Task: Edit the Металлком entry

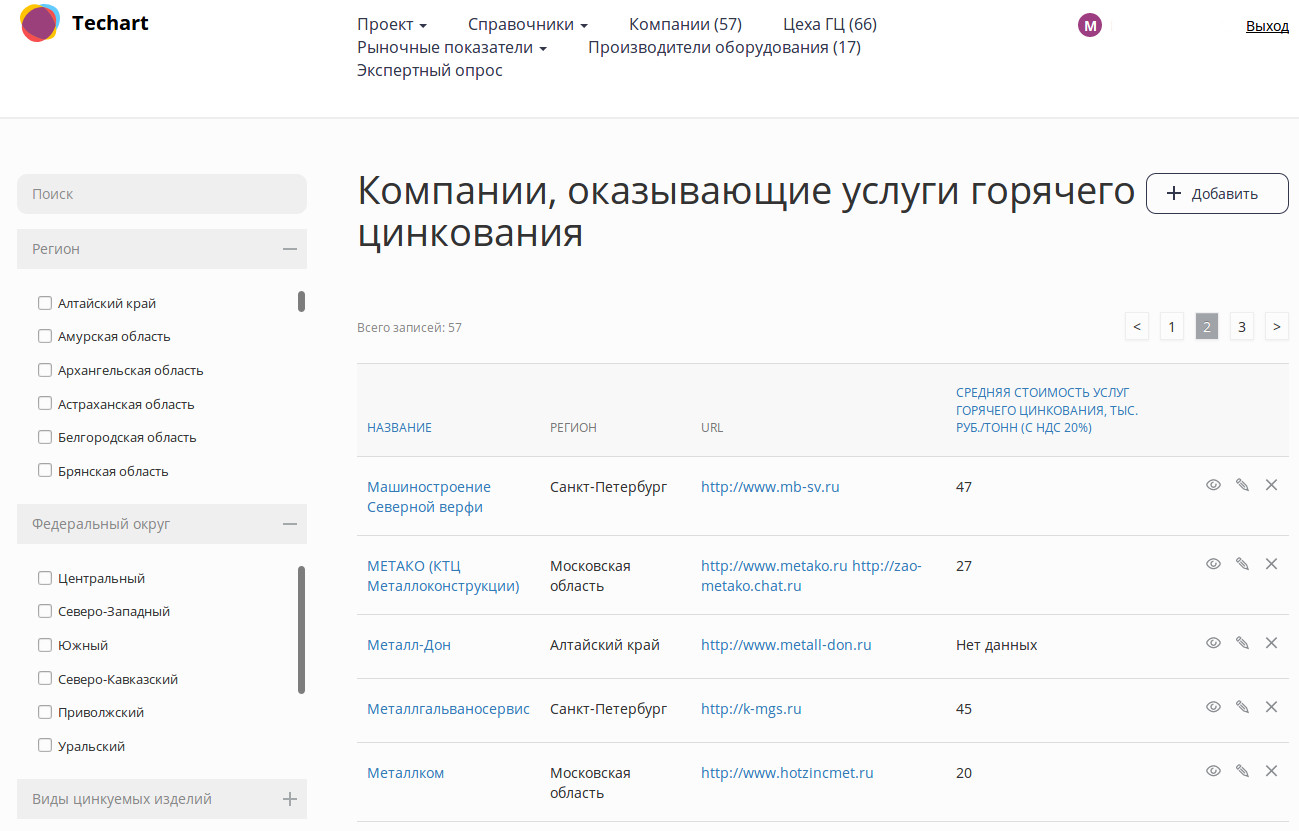Action: click(1242, 771)
